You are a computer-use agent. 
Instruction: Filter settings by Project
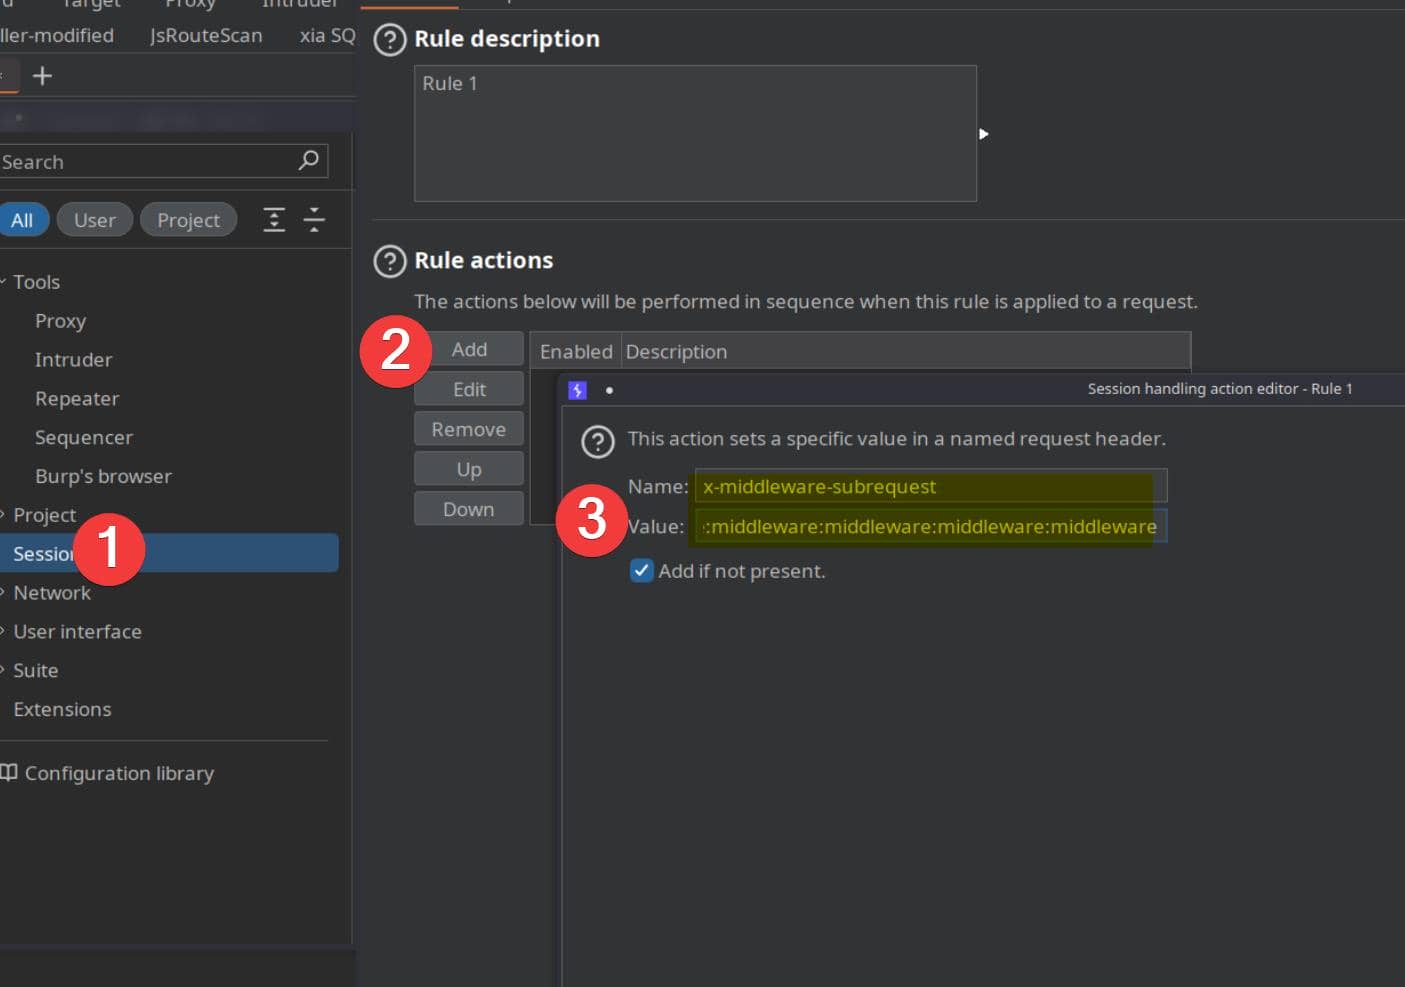[188, 220]
